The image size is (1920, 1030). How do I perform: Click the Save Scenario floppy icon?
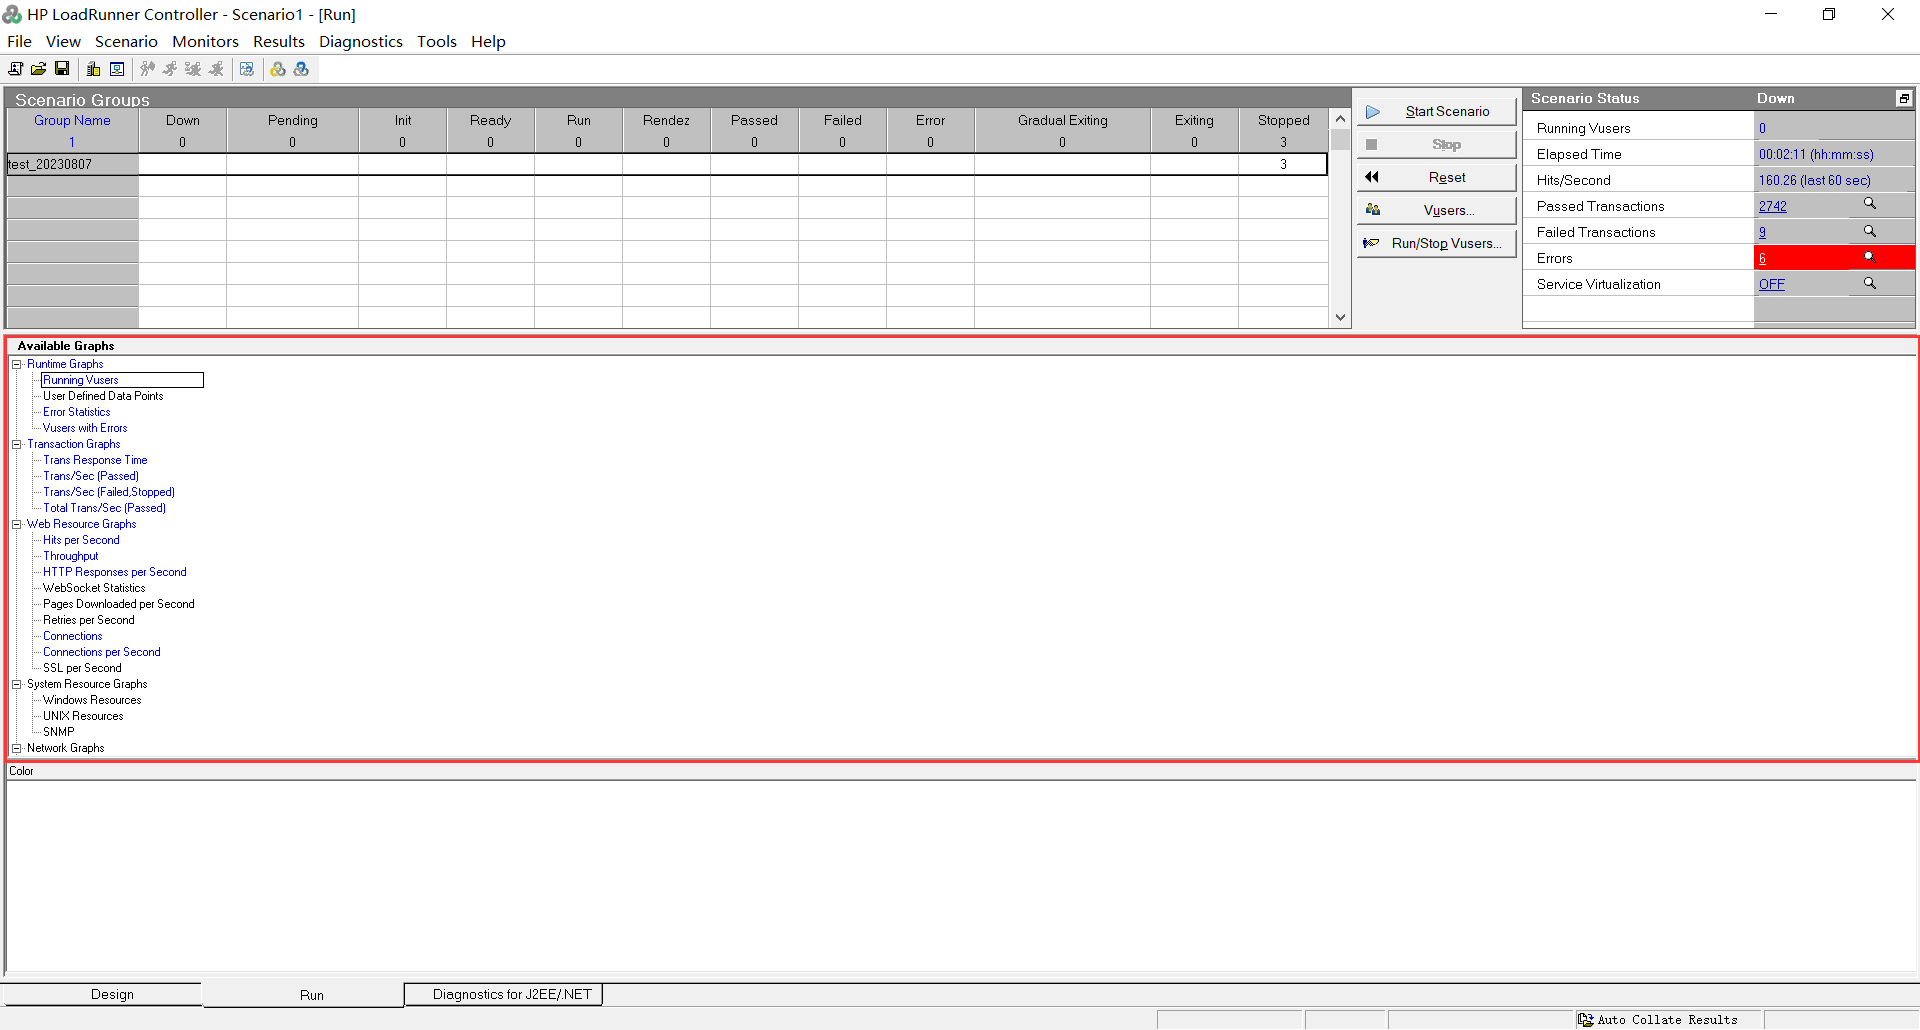tap(62, 69)
